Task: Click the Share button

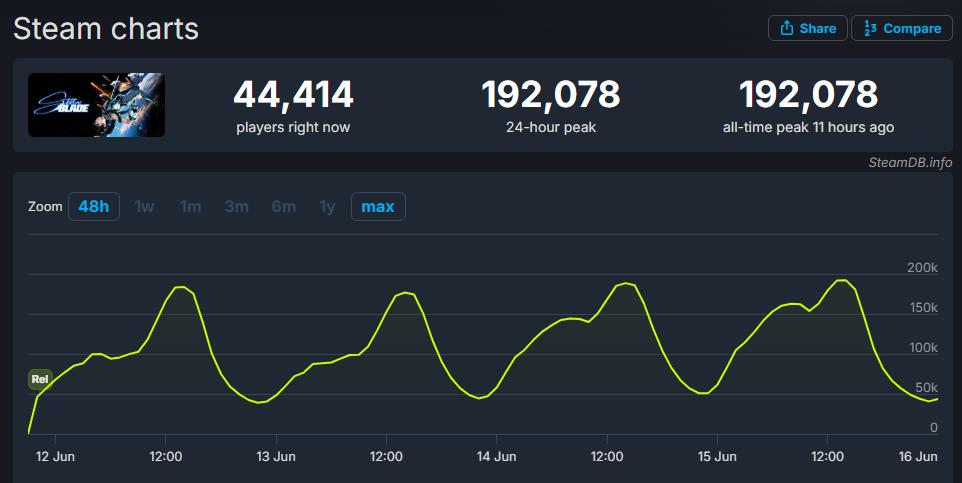Action: tap(808, 28)
